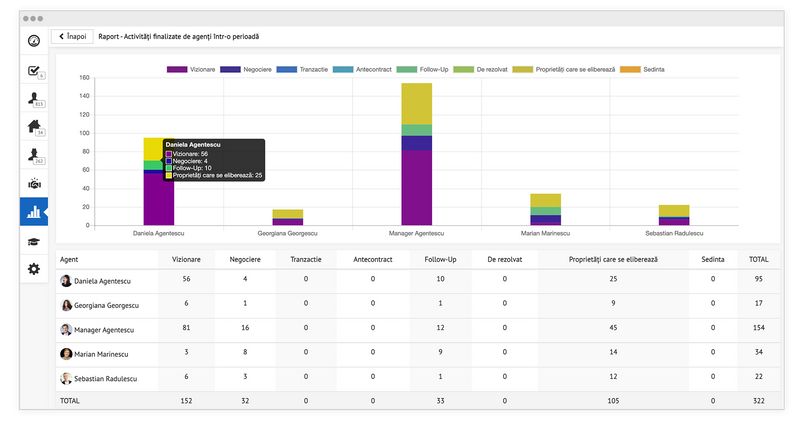Open the dashboard gauge icon in sidebar
Screen dimensions: 804x448
(x=34, y=40)
